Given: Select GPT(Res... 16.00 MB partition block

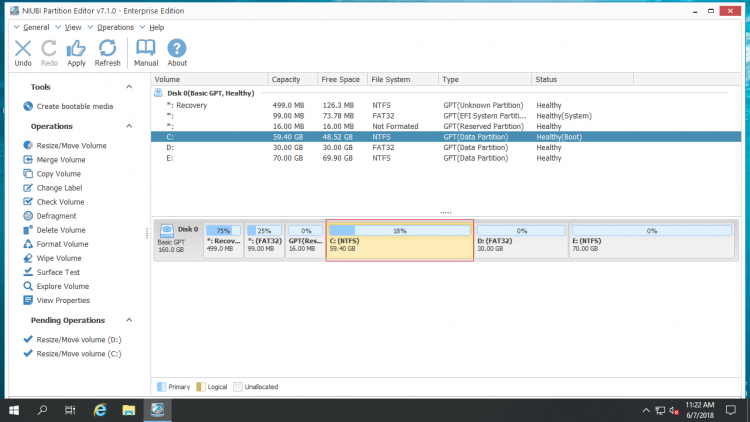Looking at the screenshot, I should (305, 241).
